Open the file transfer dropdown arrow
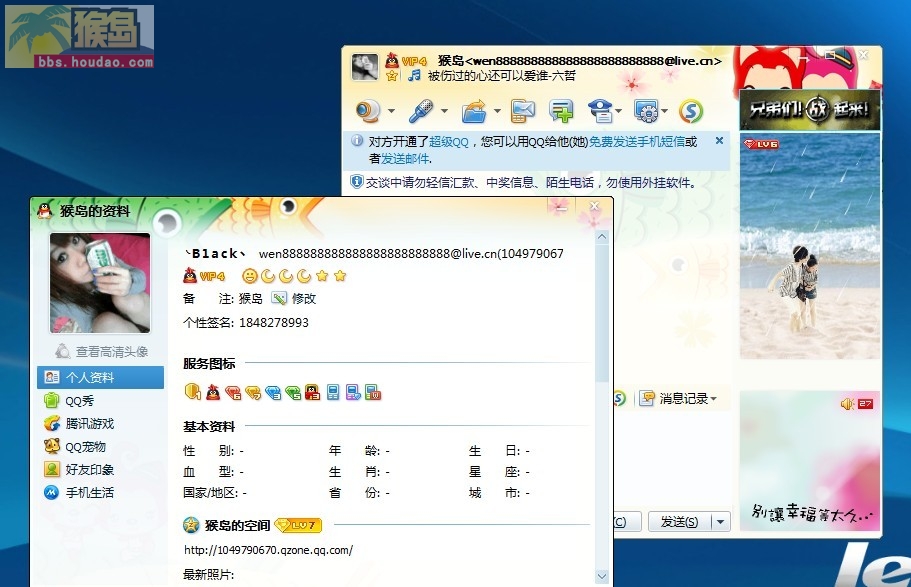911x587 pixels. coord(497,110)
